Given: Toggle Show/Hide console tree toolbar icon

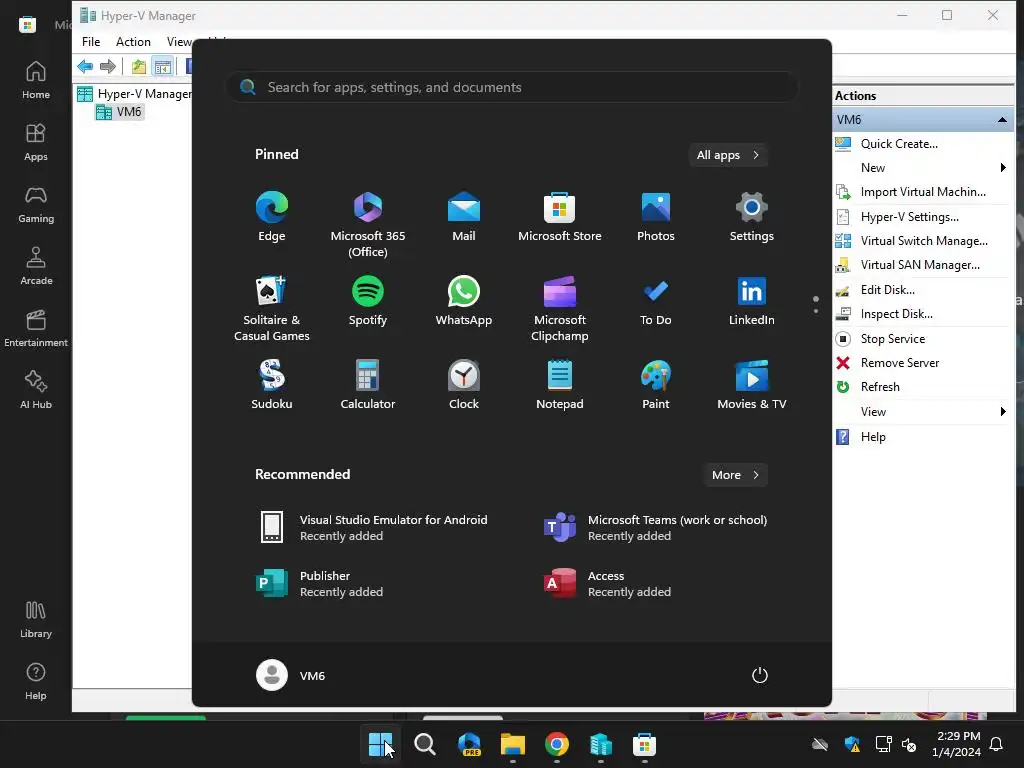Looking at the screenshot, I should pyautogui.click(x=162, y=66).
